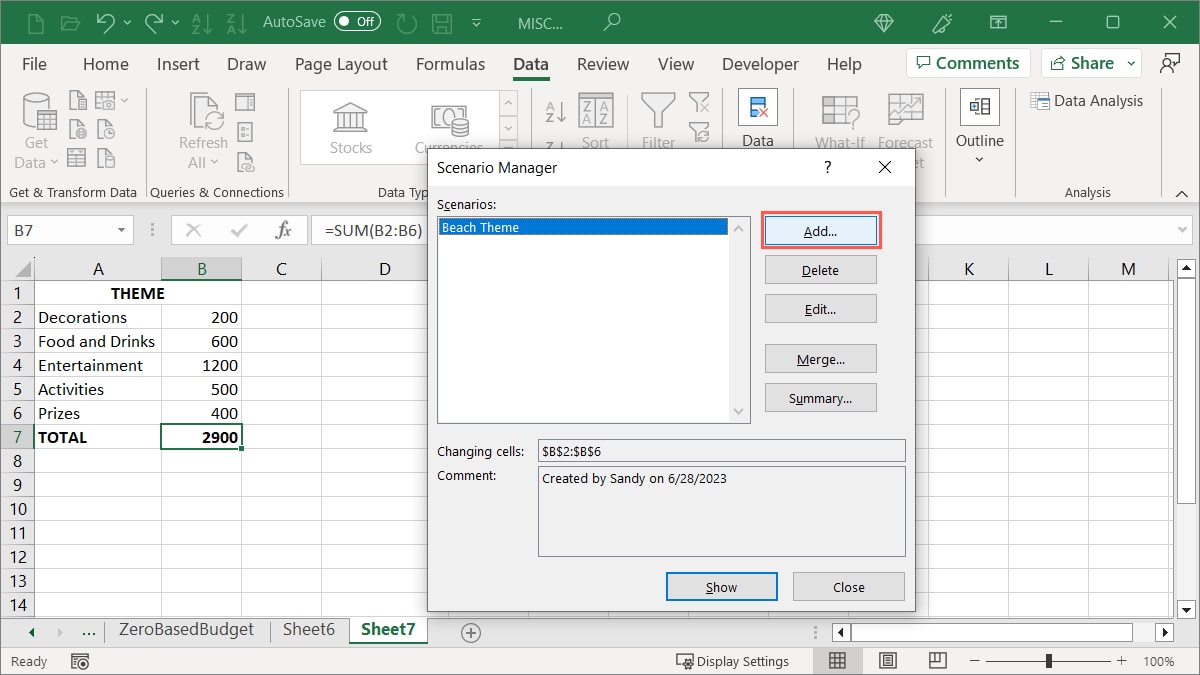1200x675 pixels.
Task: Turn off AutoSave
Action: pos(356,20)
